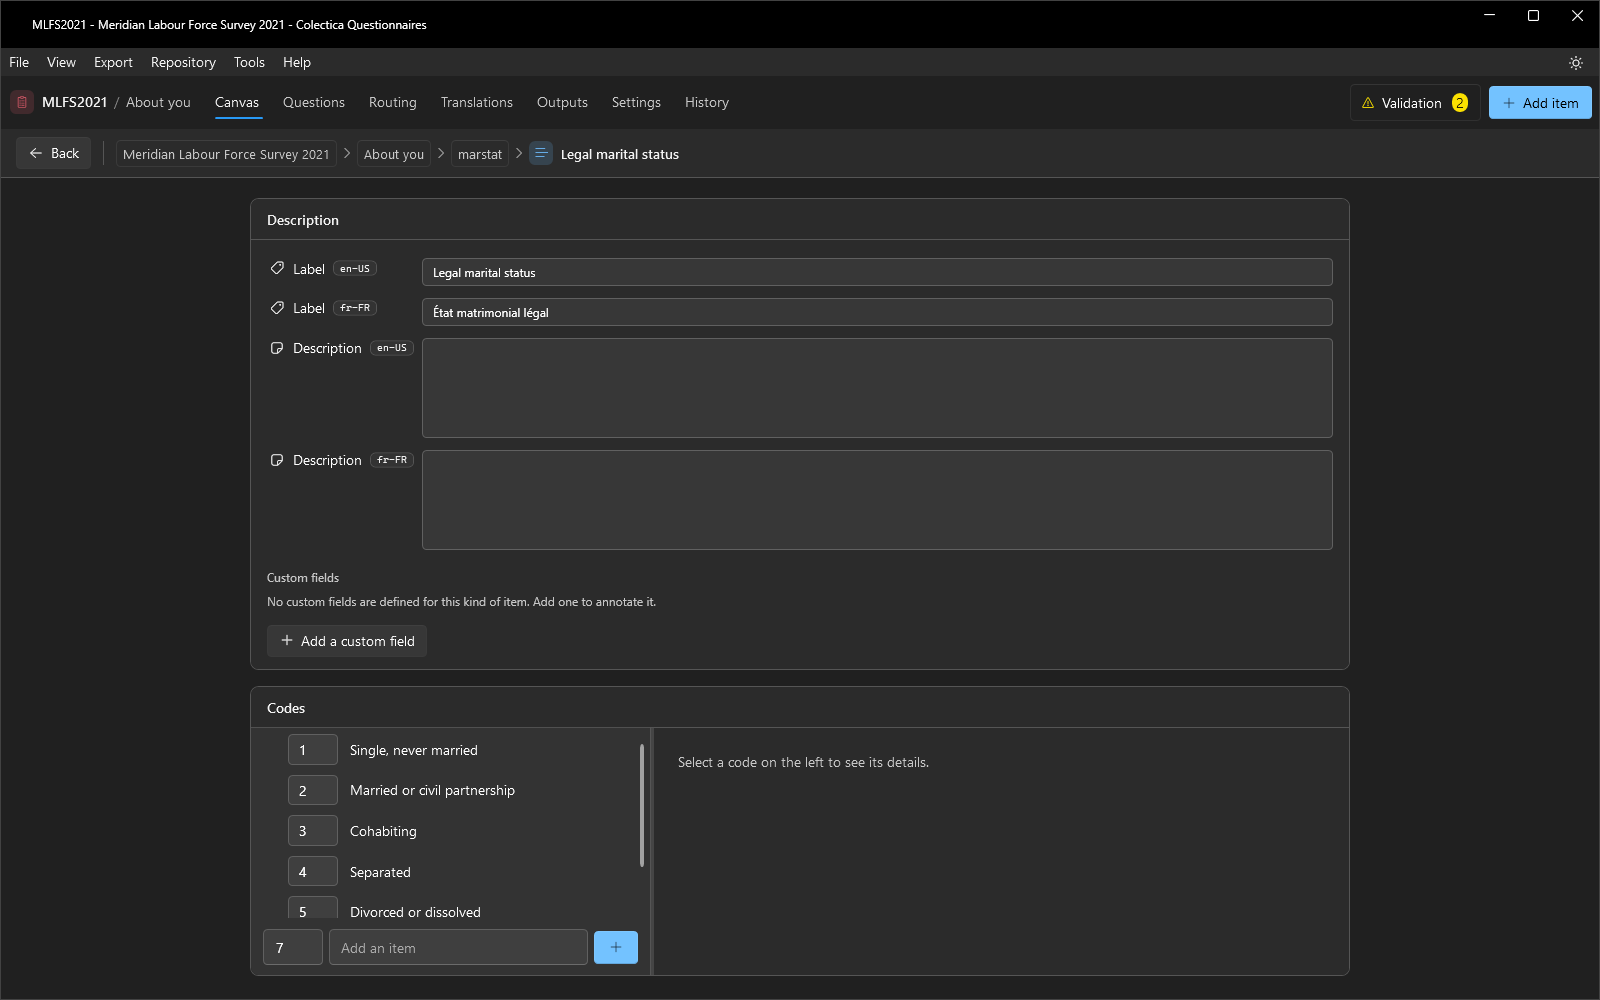Screen dimensions: 1600x1000
Task: Click the About you header text
Action: [158, 102]
